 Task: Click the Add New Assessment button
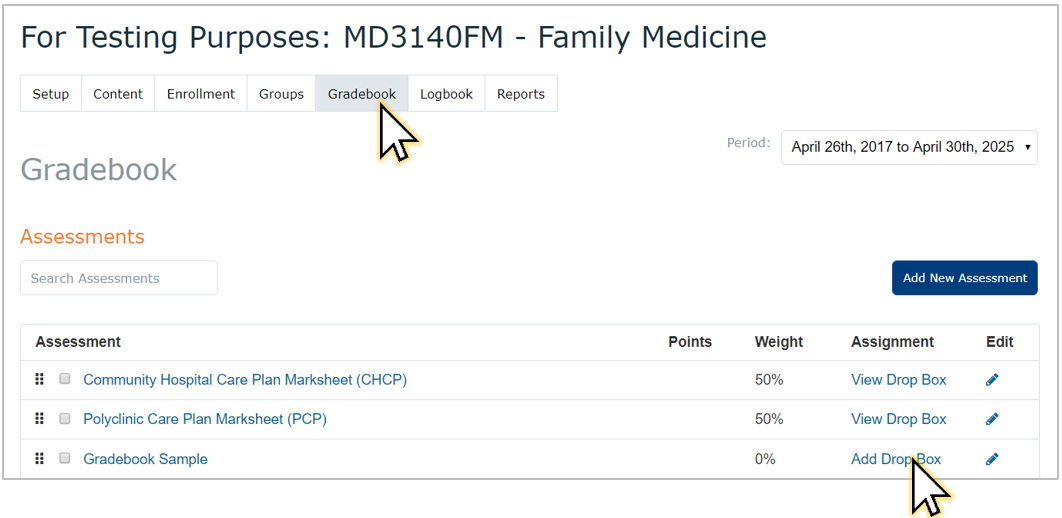(x=964, y=278)
